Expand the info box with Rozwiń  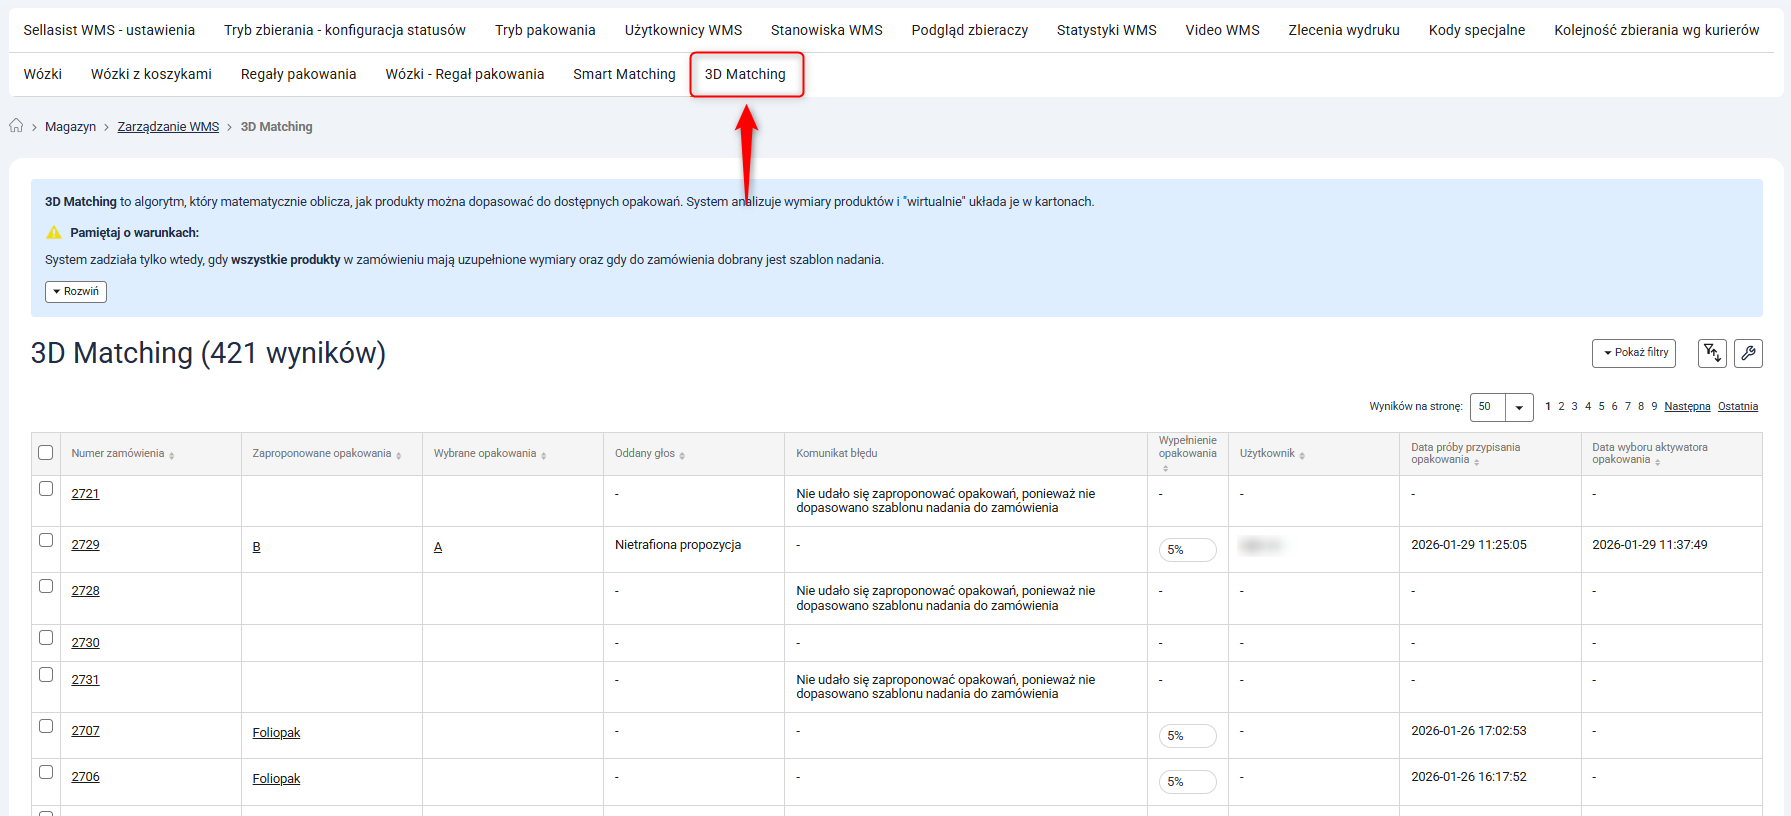(x=76, y=292)
